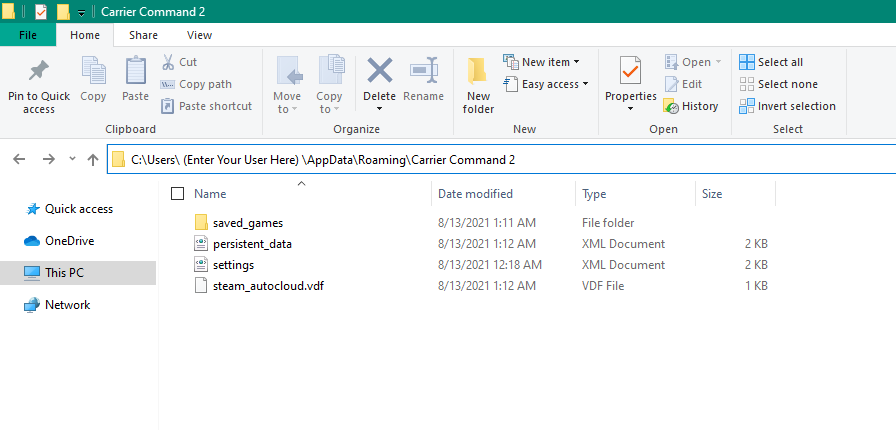
Task: Click the Cut scissors icon
Action: coord(168,62)
